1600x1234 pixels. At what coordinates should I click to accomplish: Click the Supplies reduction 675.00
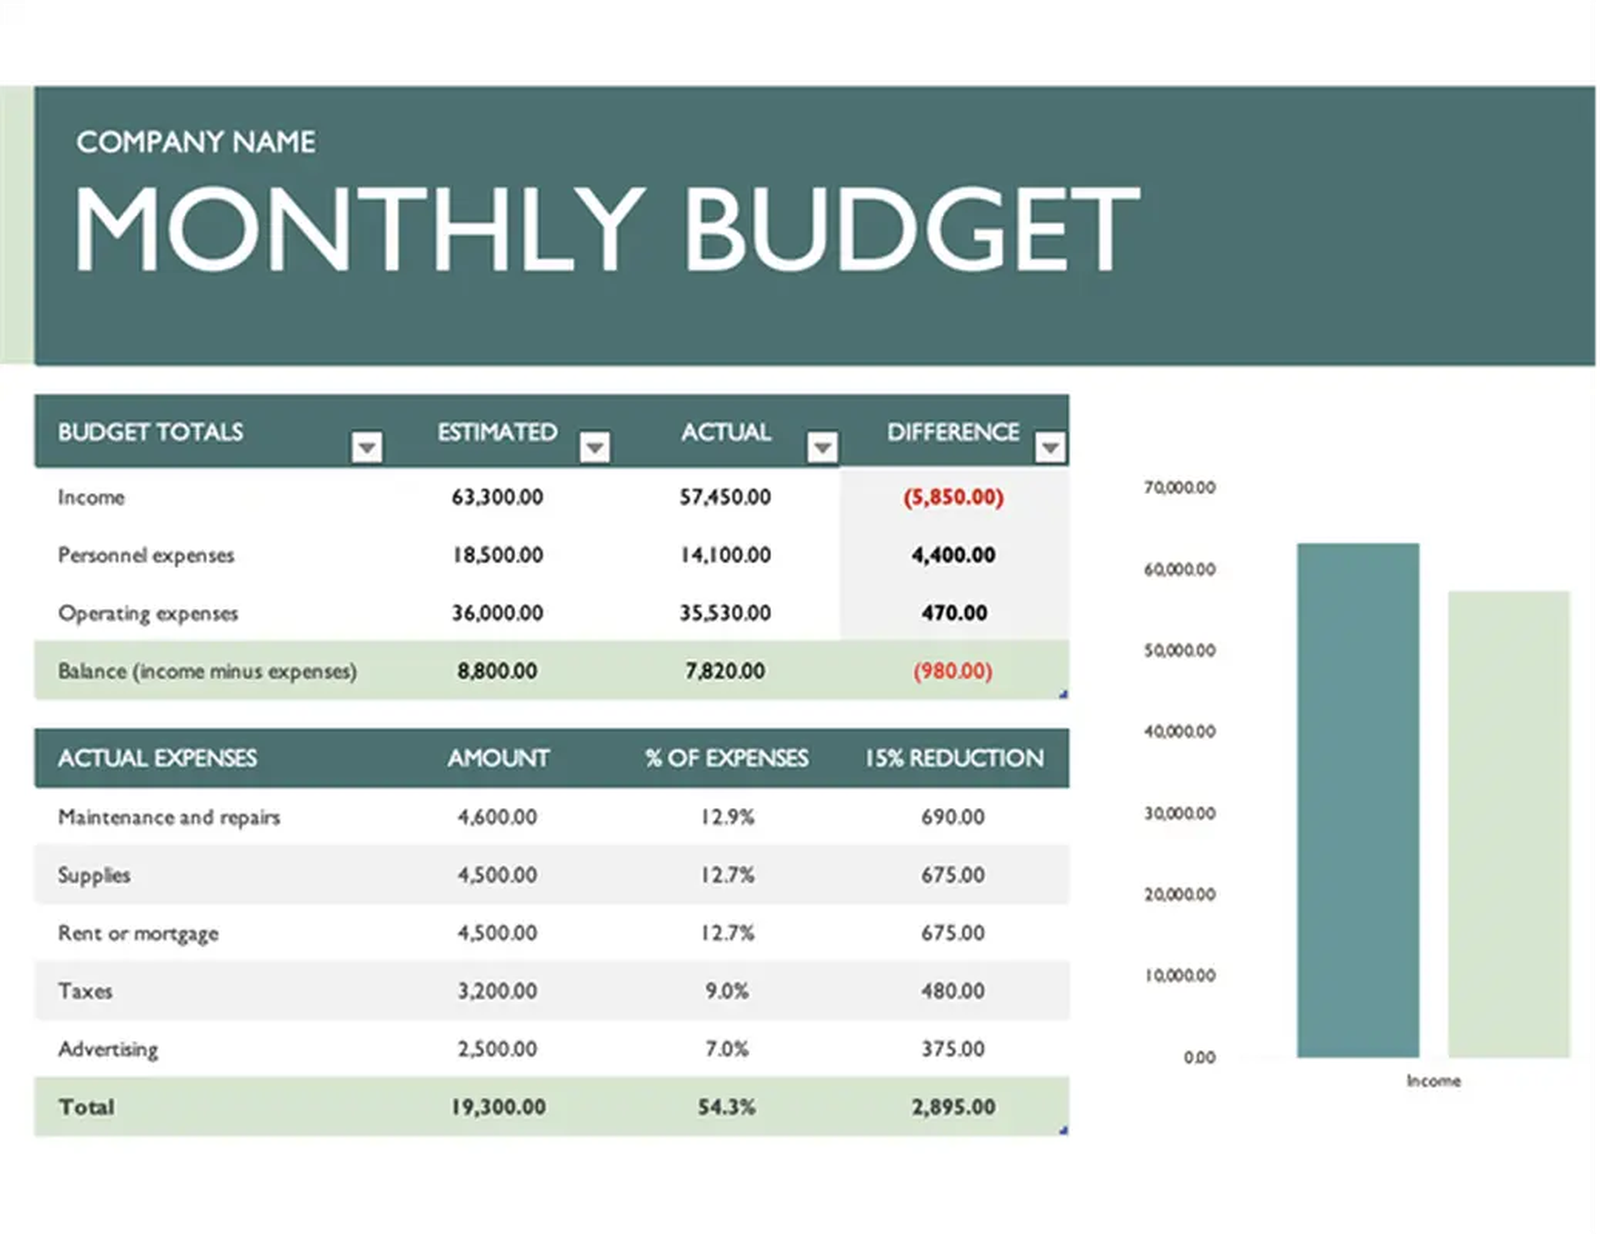tap(953, 875)
